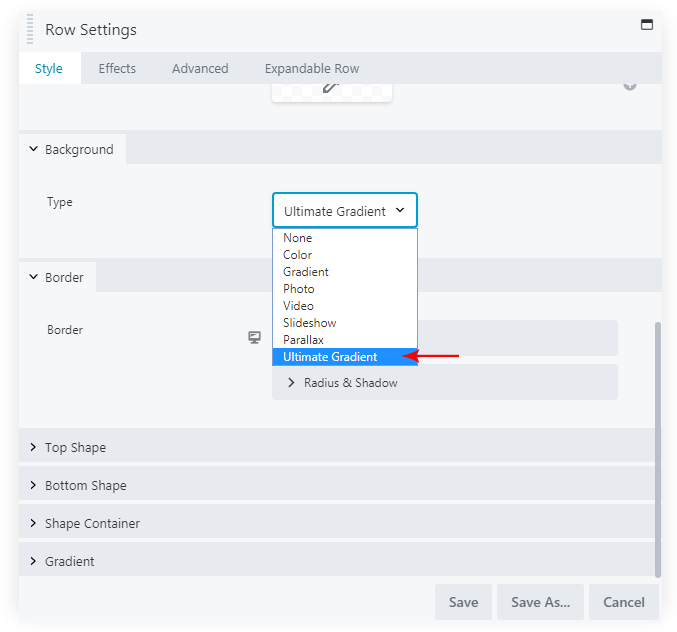
Task: Select Slideshow background option
Action: click(x=310, y=323)
